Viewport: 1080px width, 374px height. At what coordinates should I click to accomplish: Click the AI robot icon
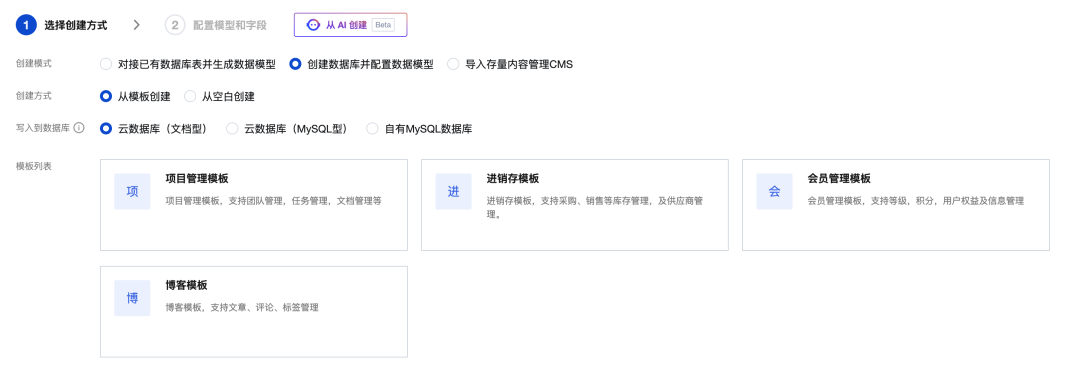point(313,25)
